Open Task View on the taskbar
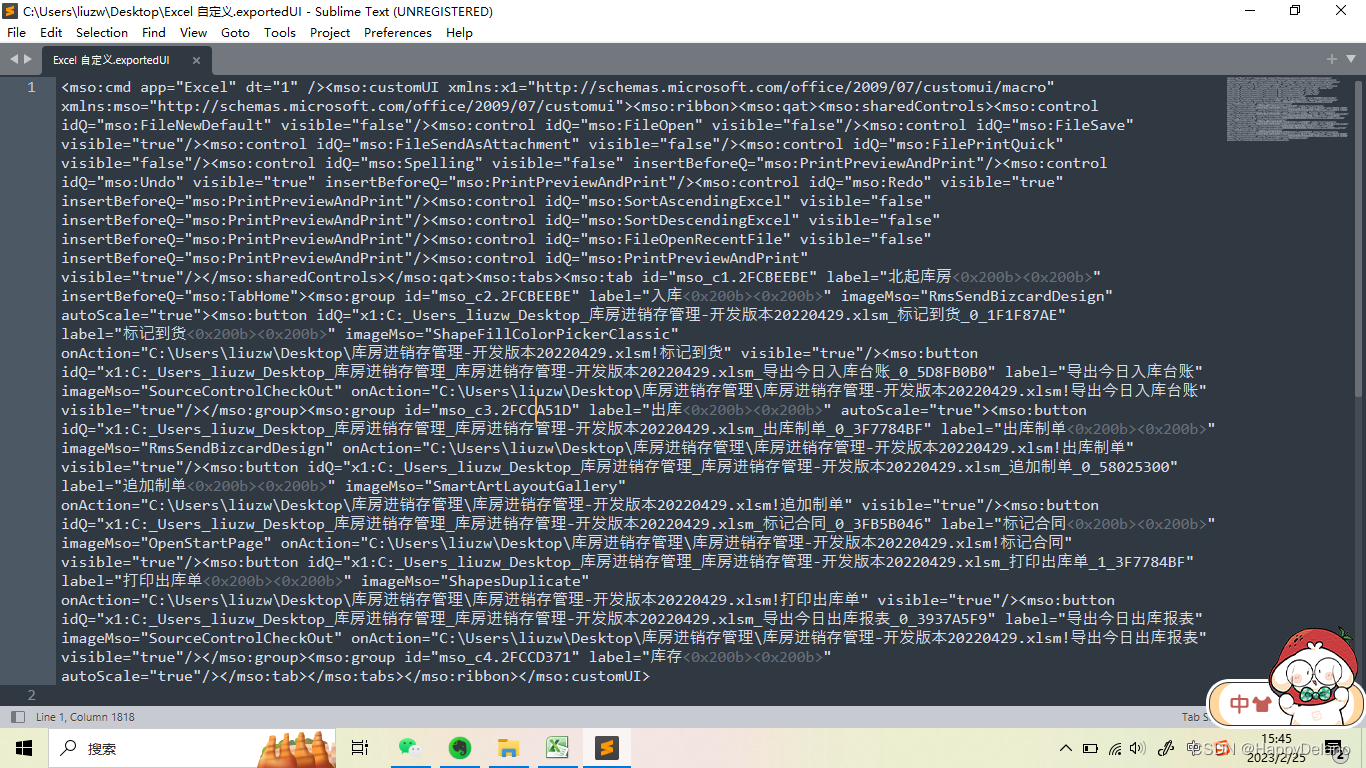Viewport: 1366px width, 768px height. point(360,748)
